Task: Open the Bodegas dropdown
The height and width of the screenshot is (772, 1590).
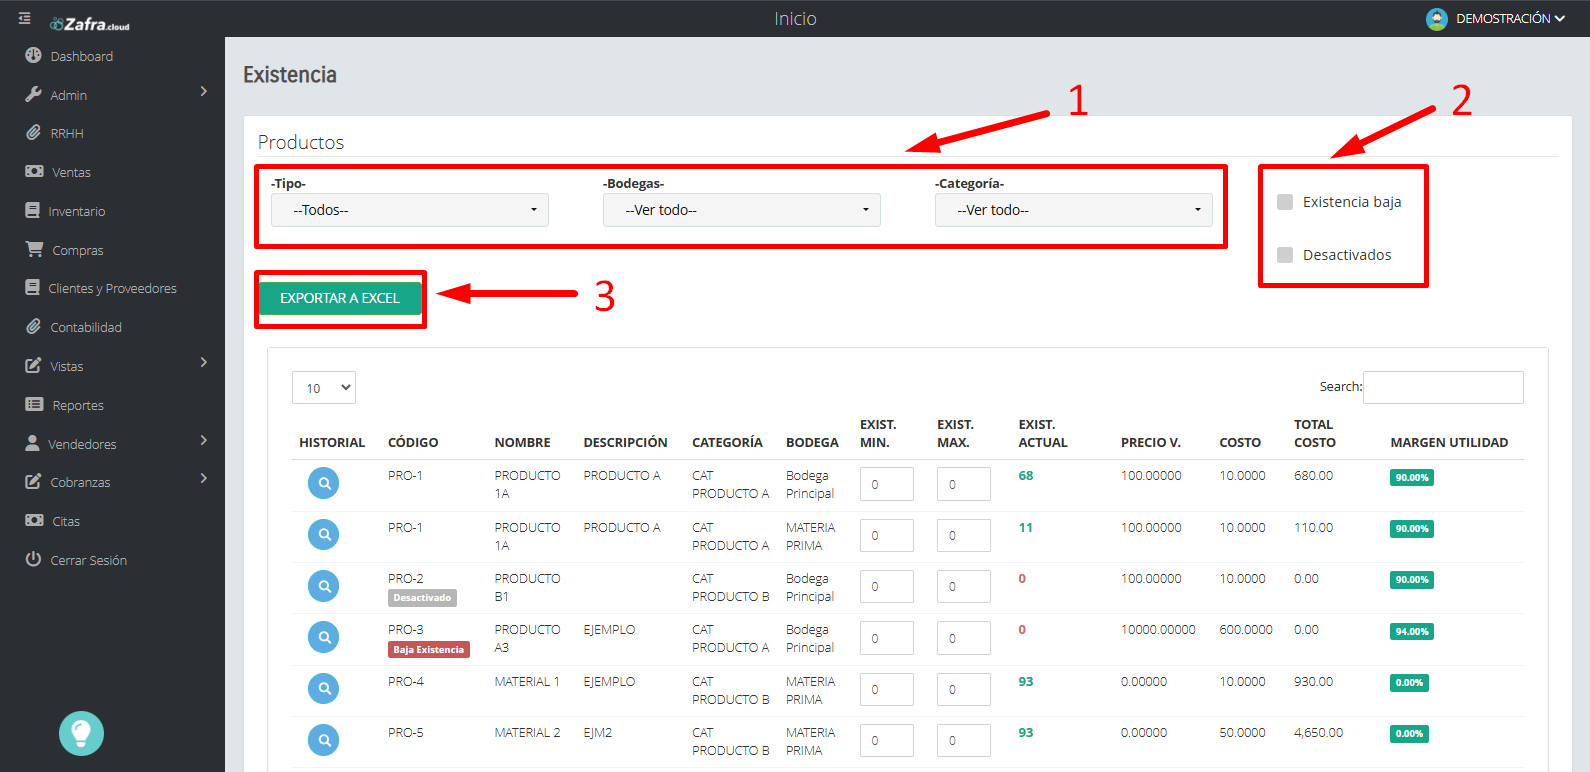Action: click(x=742, y=210)
